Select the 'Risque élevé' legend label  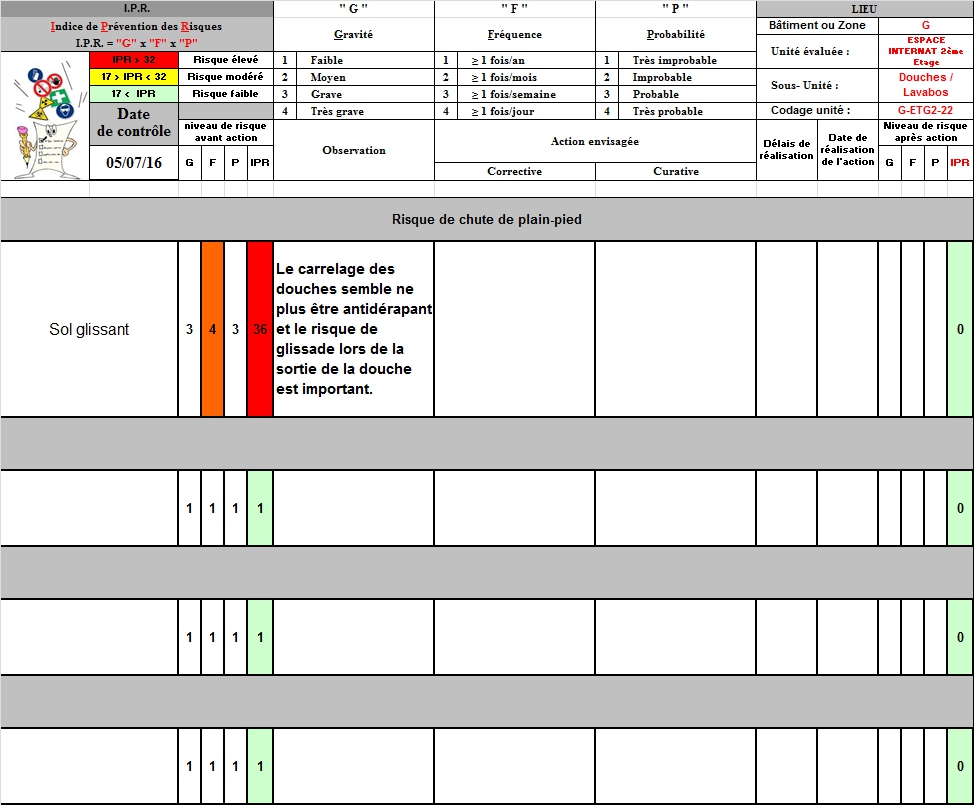click(x=224, y=60)
